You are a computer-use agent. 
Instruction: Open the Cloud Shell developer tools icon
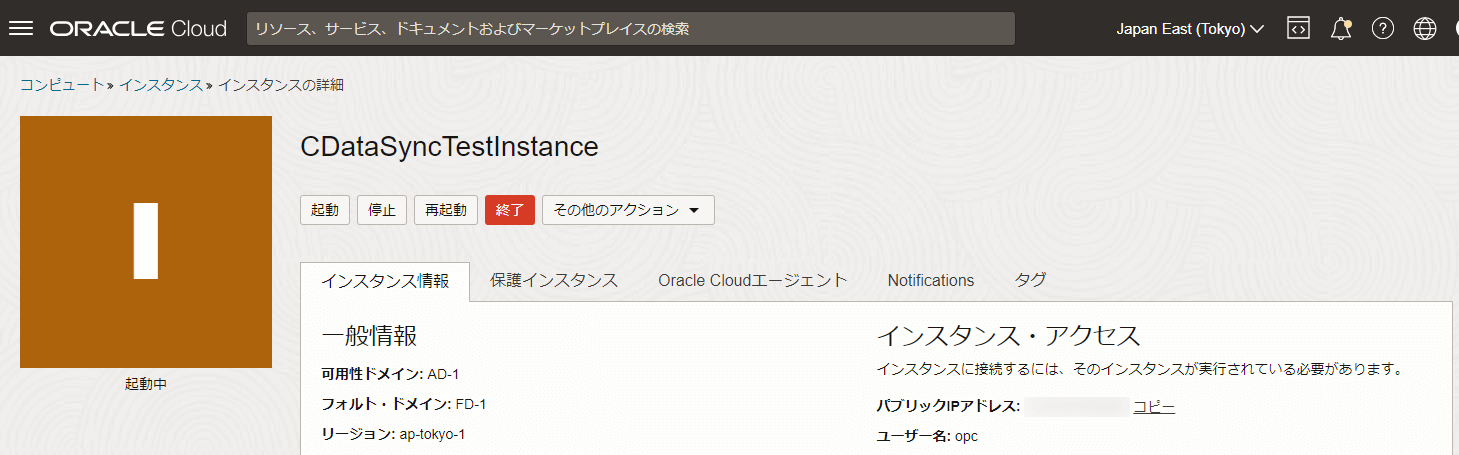point(1298,29)
